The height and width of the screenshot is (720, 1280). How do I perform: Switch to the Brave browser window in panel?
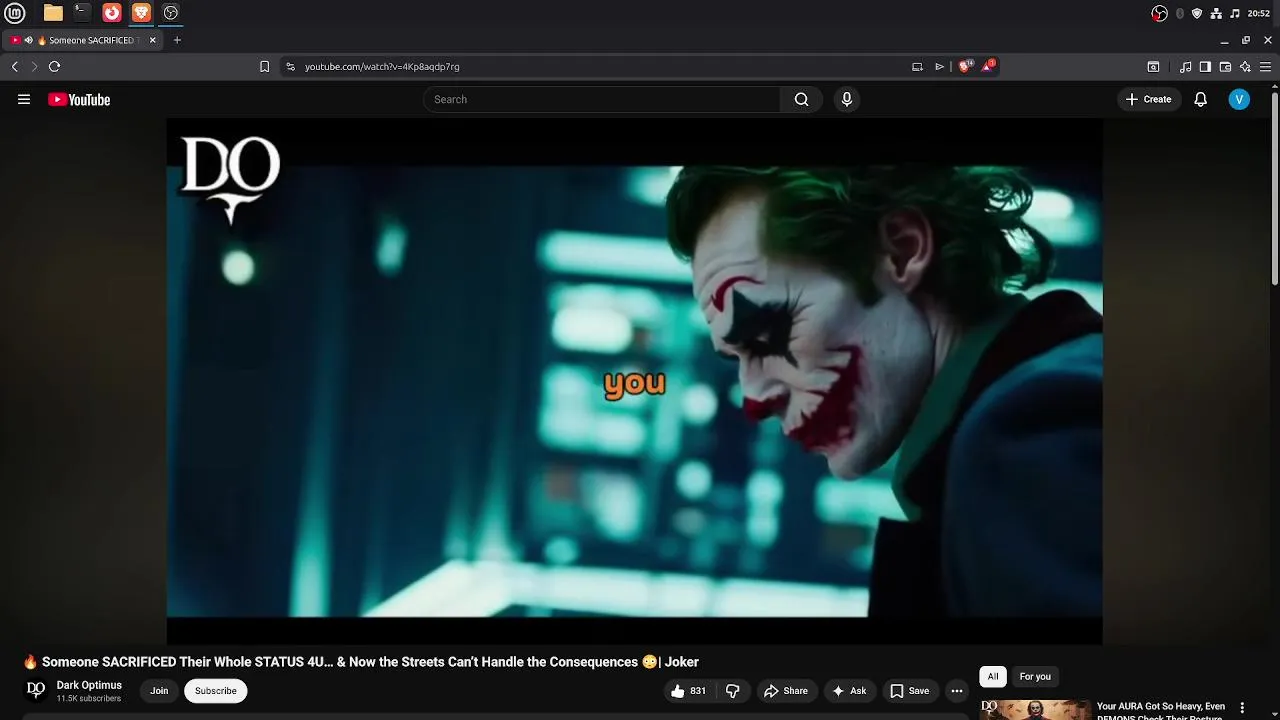tap(141, 13)
